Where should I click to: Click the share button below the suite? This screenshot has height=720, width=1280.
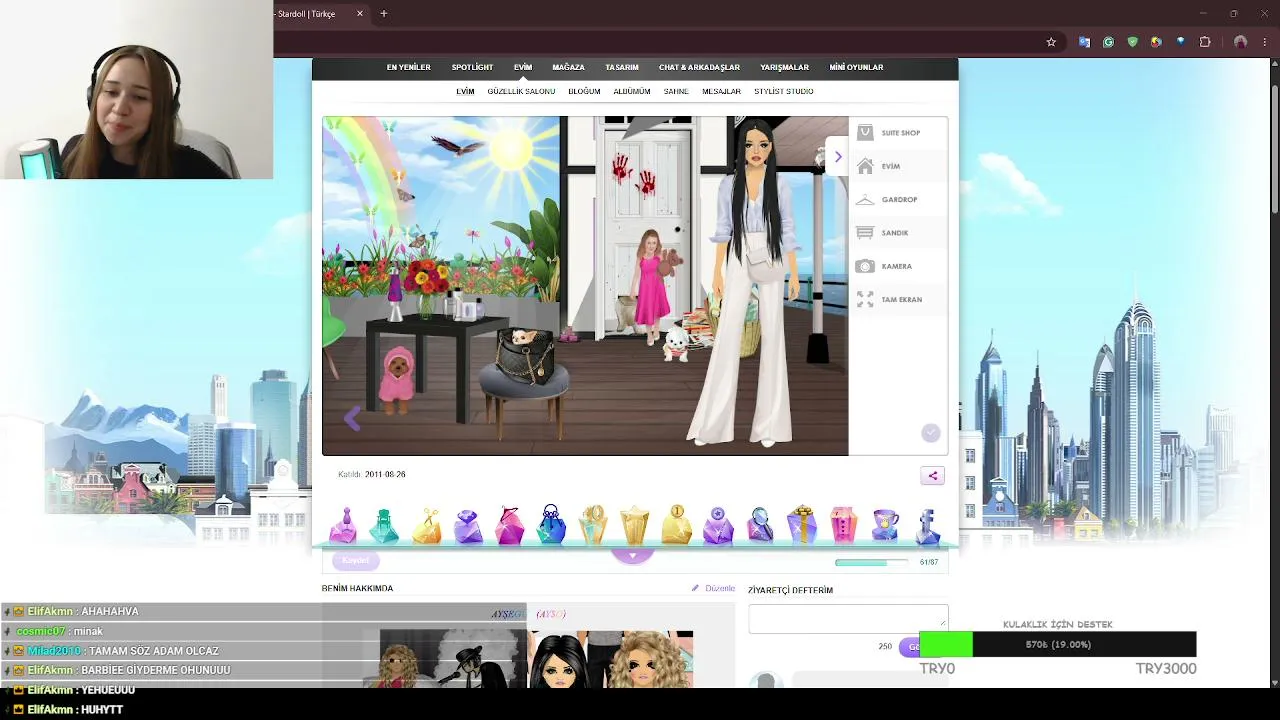(932, 476)
